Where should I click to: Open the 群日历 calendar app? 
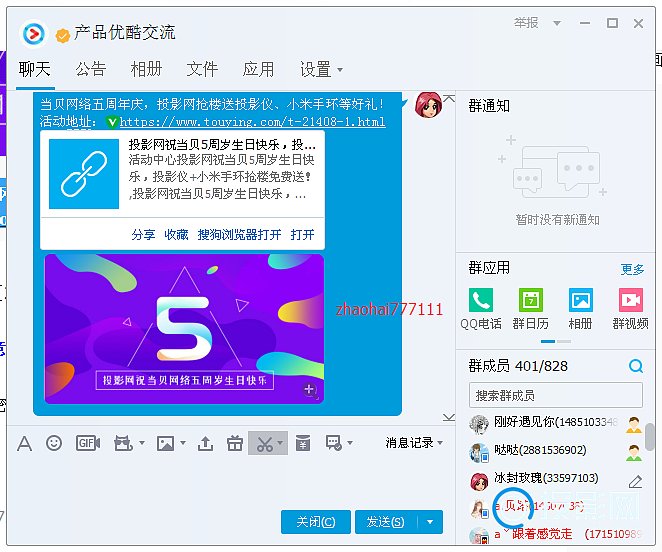(x=531, y=299)
